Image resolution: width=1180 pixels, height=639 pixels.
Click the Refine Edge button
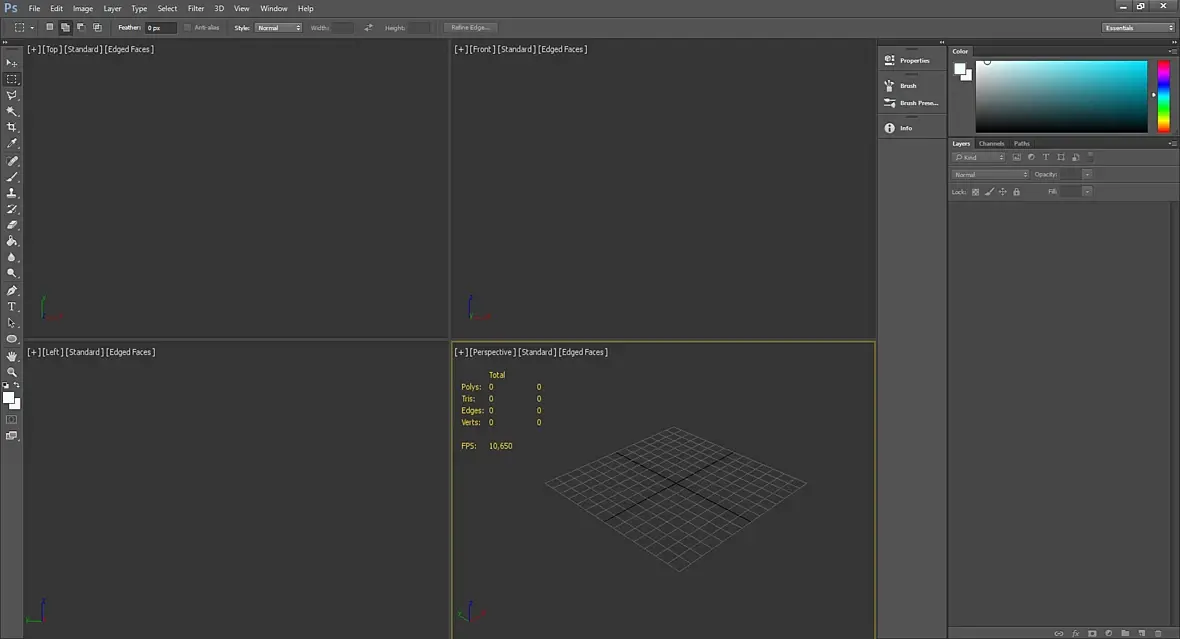(x=469, y=28)
